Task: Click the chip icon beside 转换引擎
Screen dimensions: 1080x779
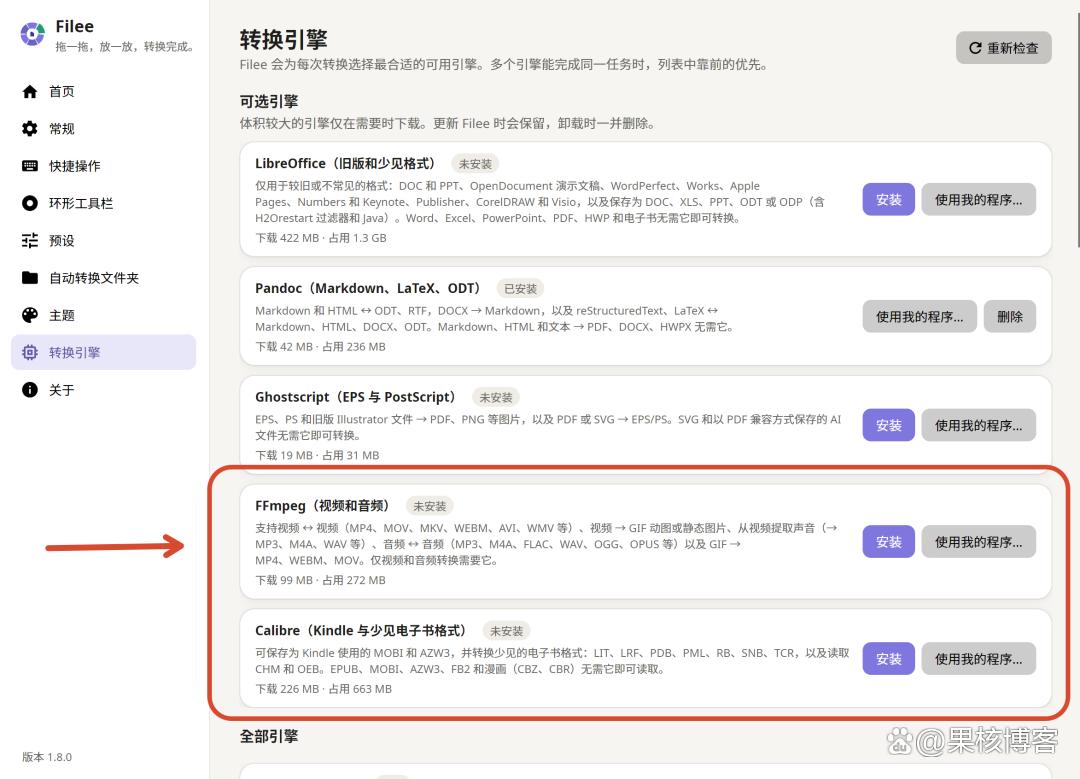Action: pyautogui.click(x=30, y=353)
